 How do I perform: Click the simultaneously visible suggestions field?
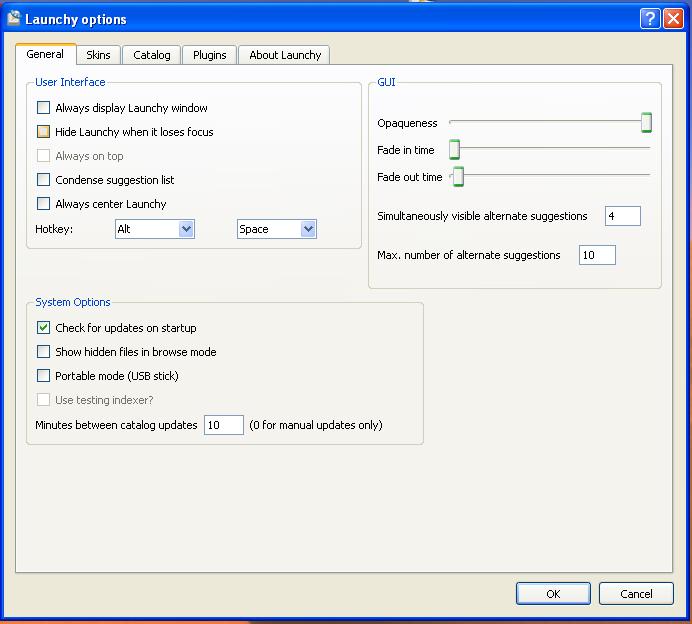(623, 216)
